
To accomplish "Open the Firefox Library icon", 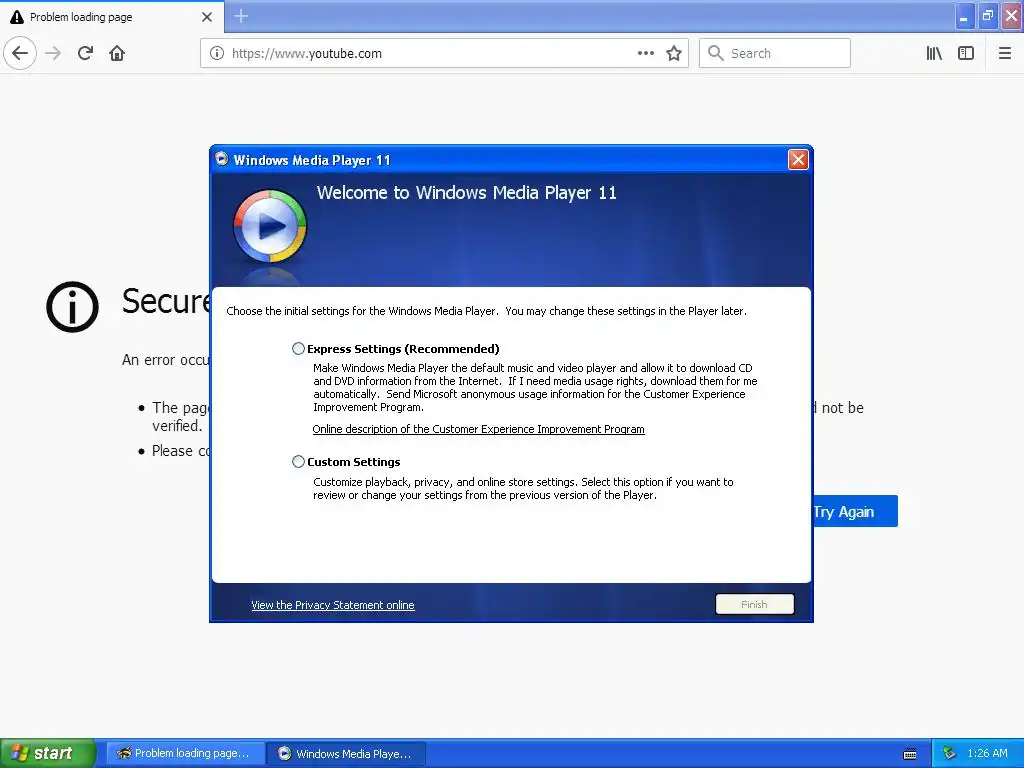I will click(x=934, y=54).
